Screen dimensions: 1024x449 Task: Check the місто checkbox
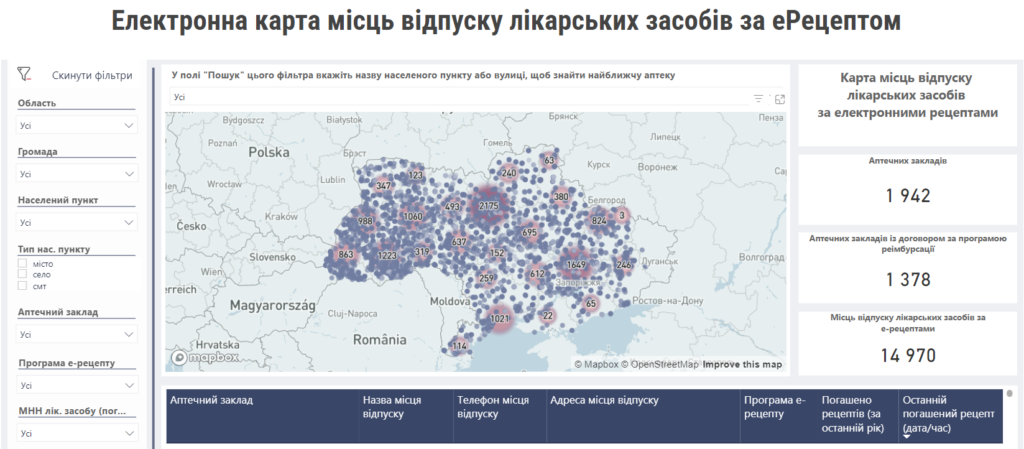(x=23, y=263)
